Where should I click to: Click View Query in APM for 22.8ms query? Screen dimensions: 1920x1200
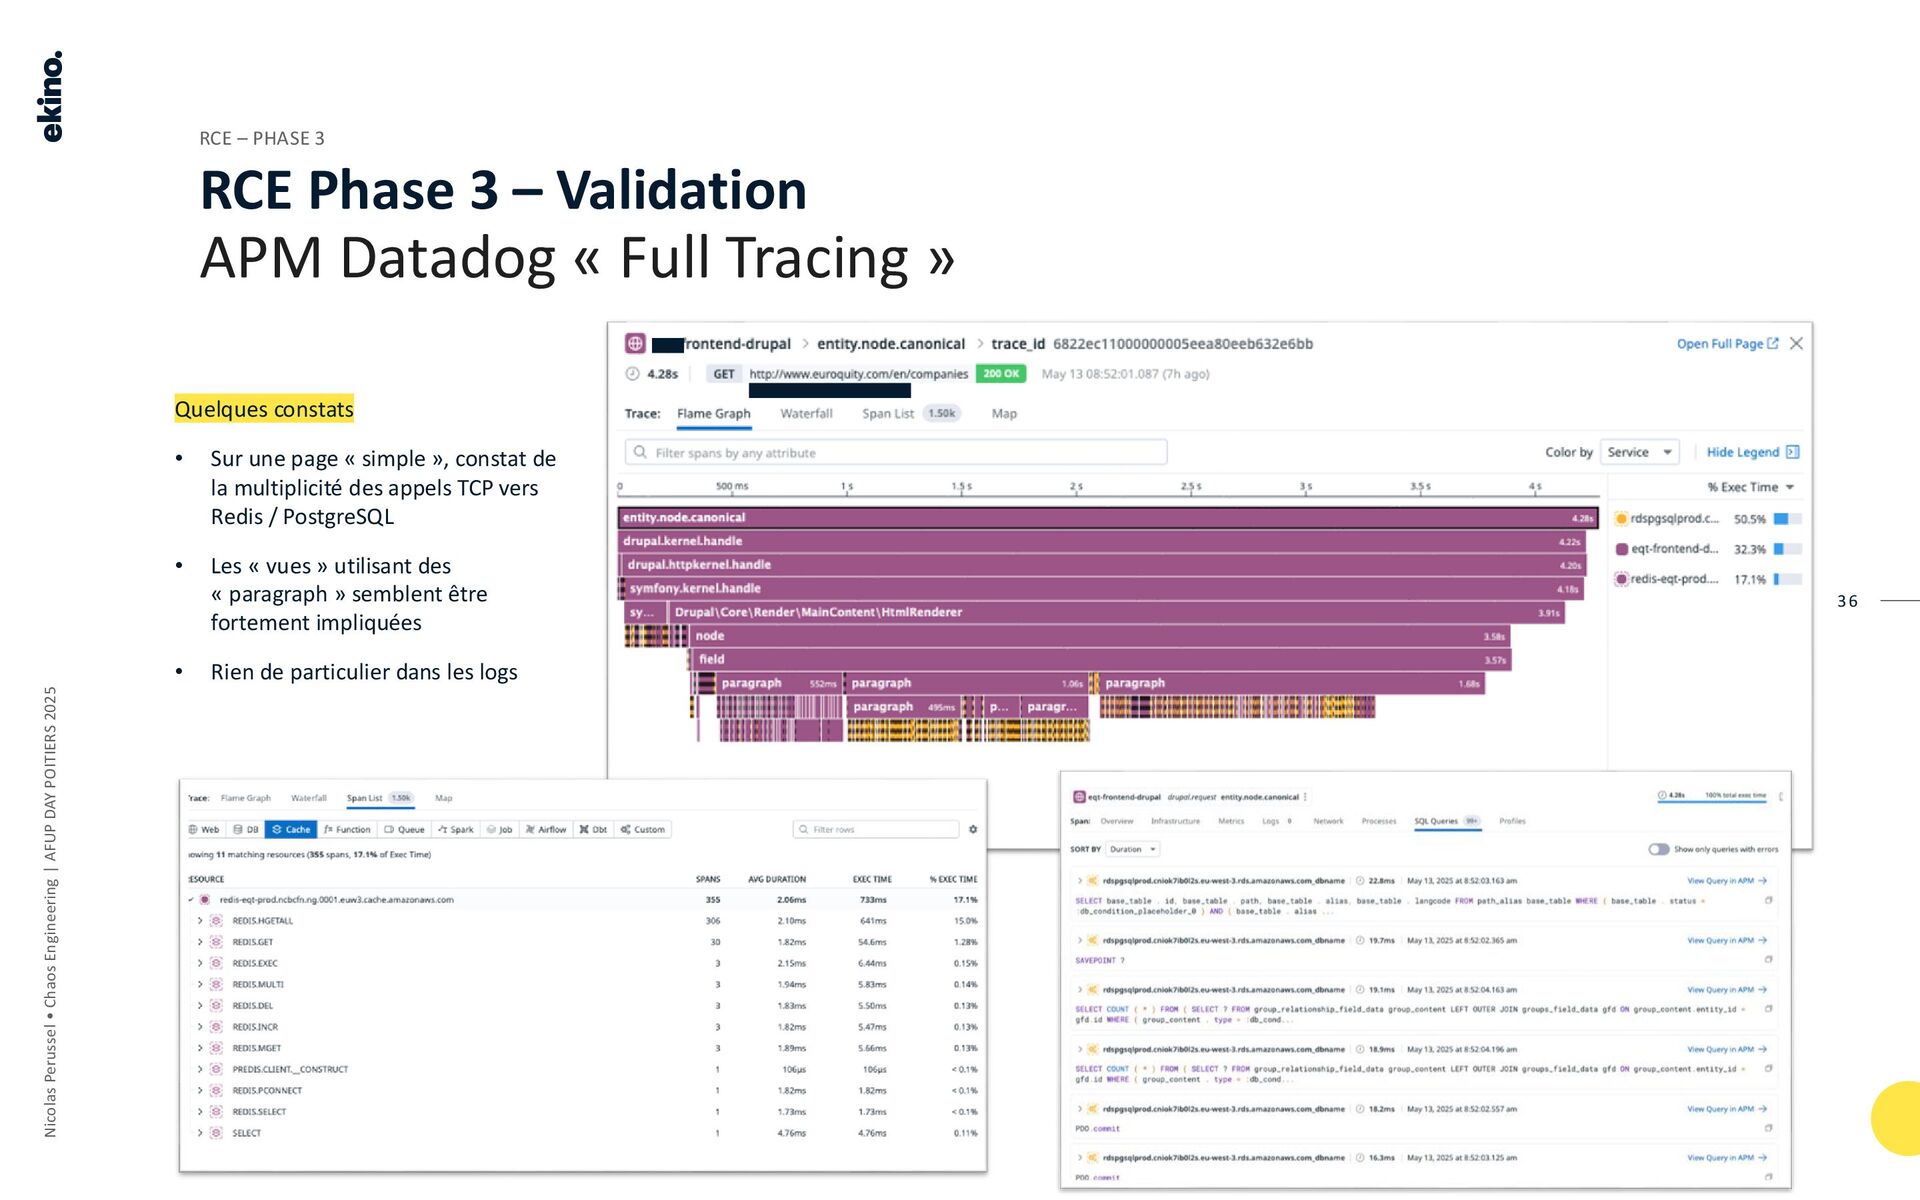[x=1727, y=881]
